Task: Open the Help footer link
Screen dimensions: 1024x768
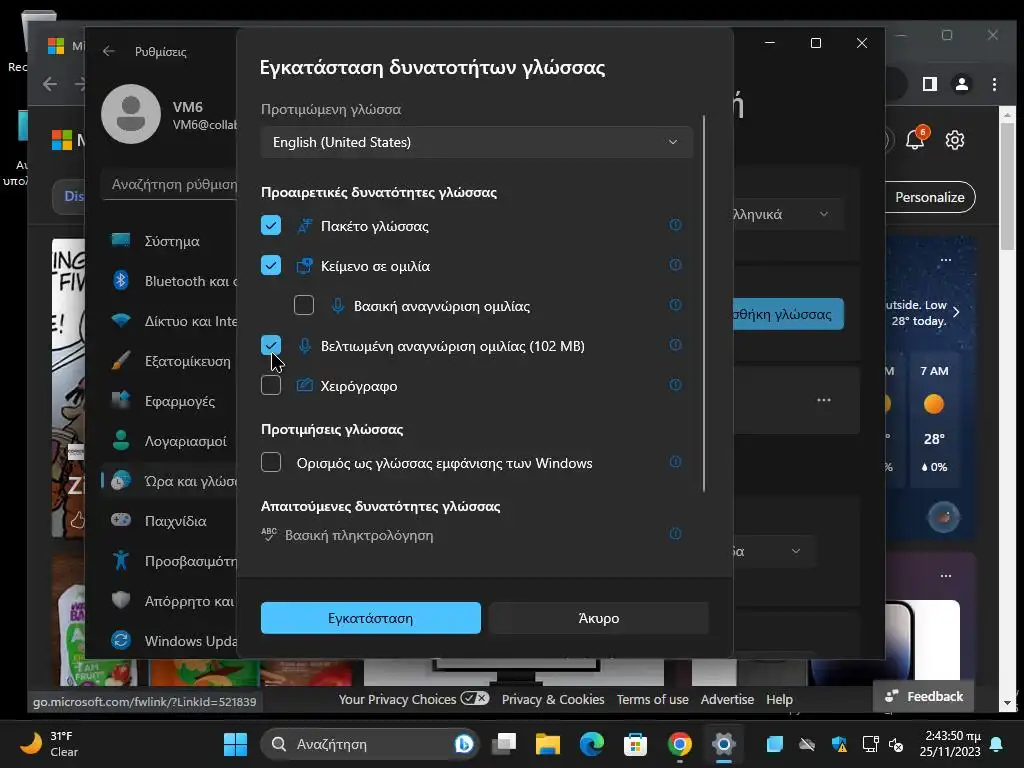Action: coord(779,699)
